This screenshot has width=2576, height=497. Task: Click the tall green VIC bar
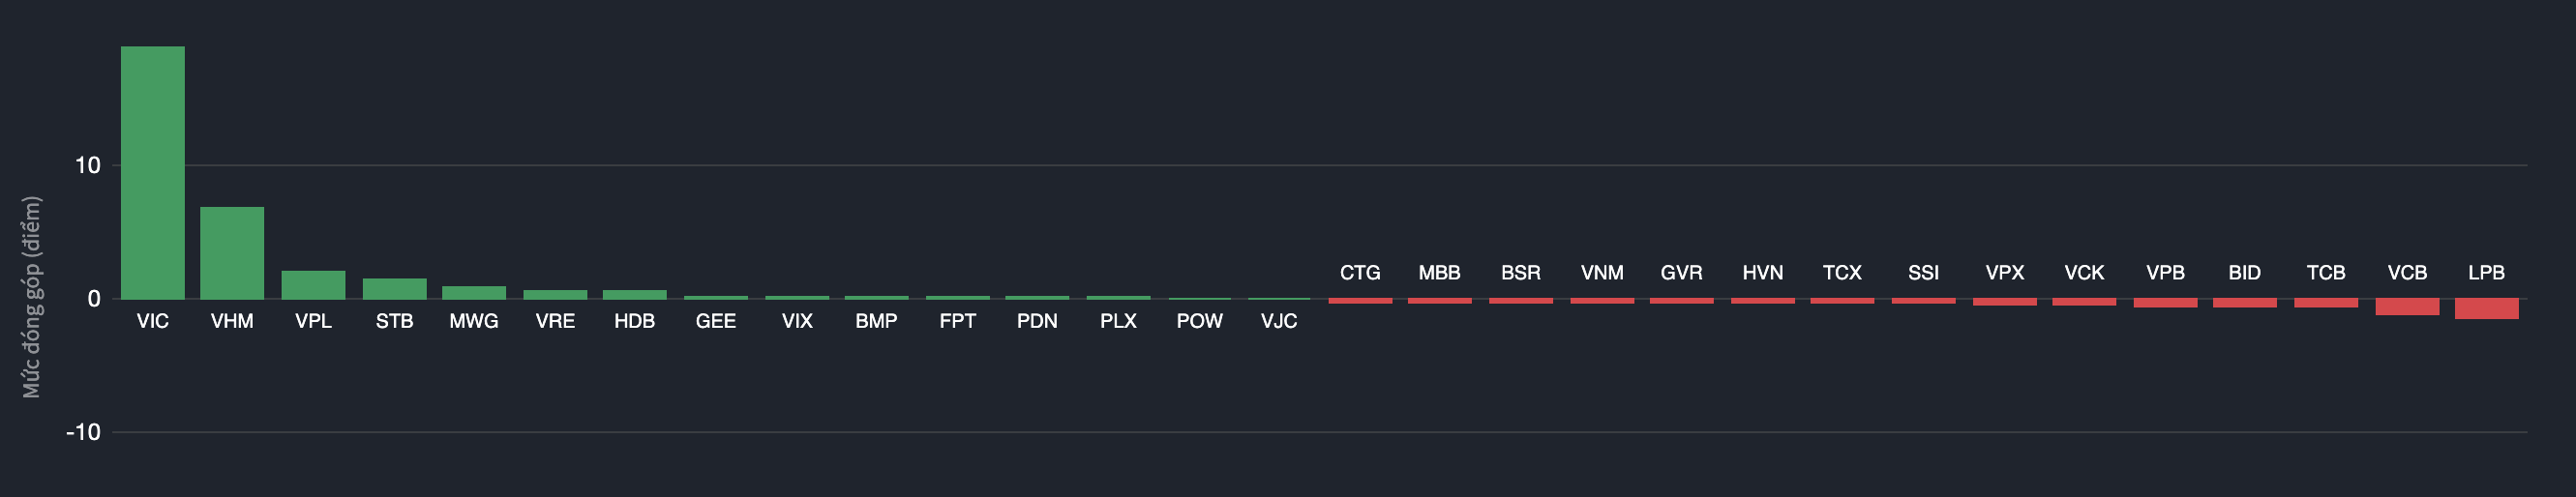tap(152, 172)
